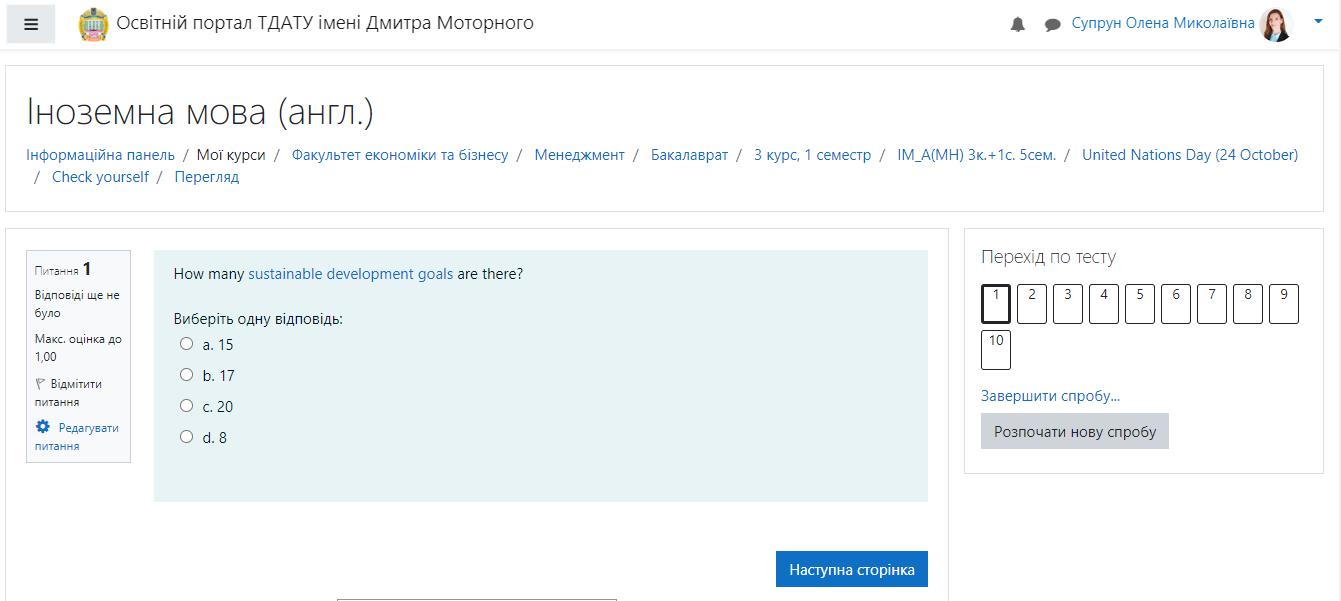Open United Nations Day (24 October) breadcrumb

[x=1190, y=155]
